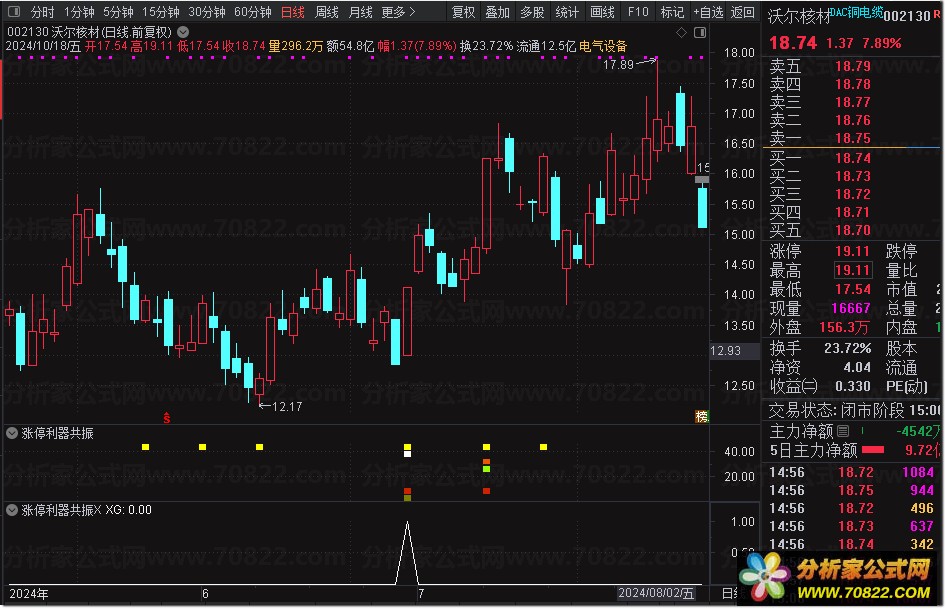Click the 2024/08/02/五 date label on time axis
947x609 pixels.
[655, 593]
